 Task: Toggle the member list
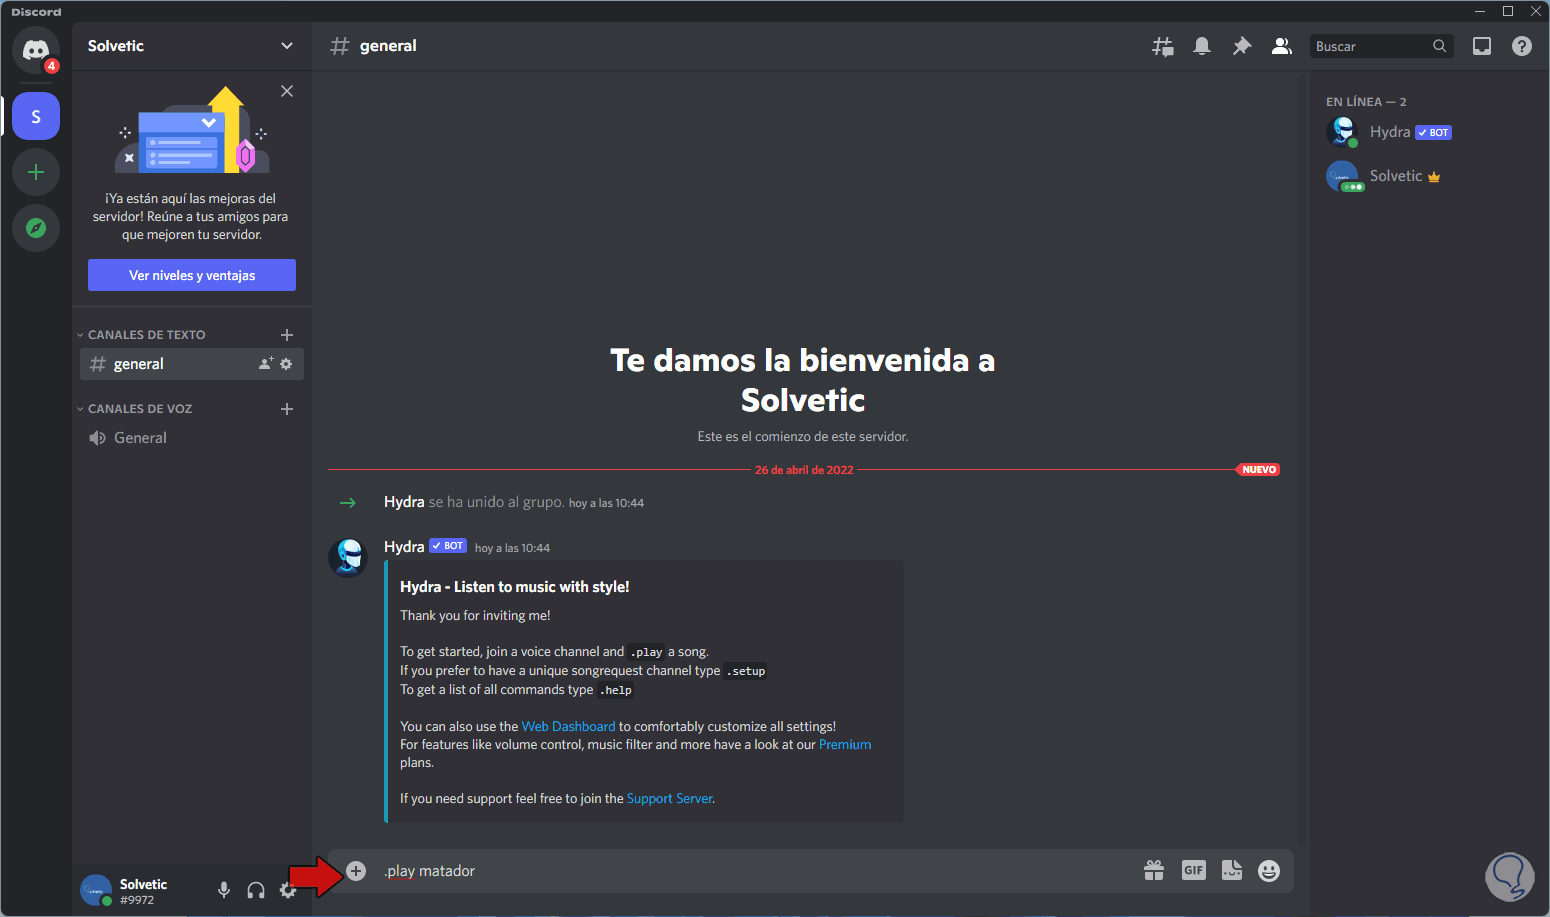tap(1281, 46)
